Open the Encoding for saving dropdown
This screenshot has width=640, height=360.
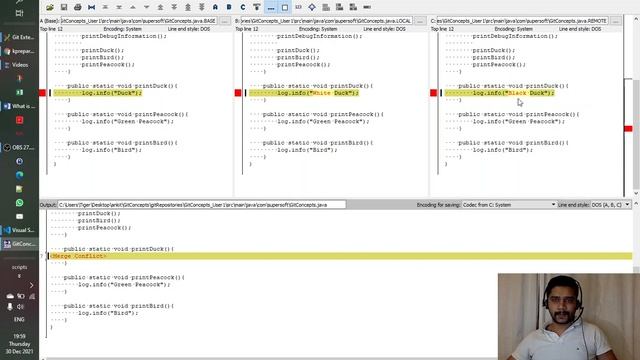coord(509,205)
